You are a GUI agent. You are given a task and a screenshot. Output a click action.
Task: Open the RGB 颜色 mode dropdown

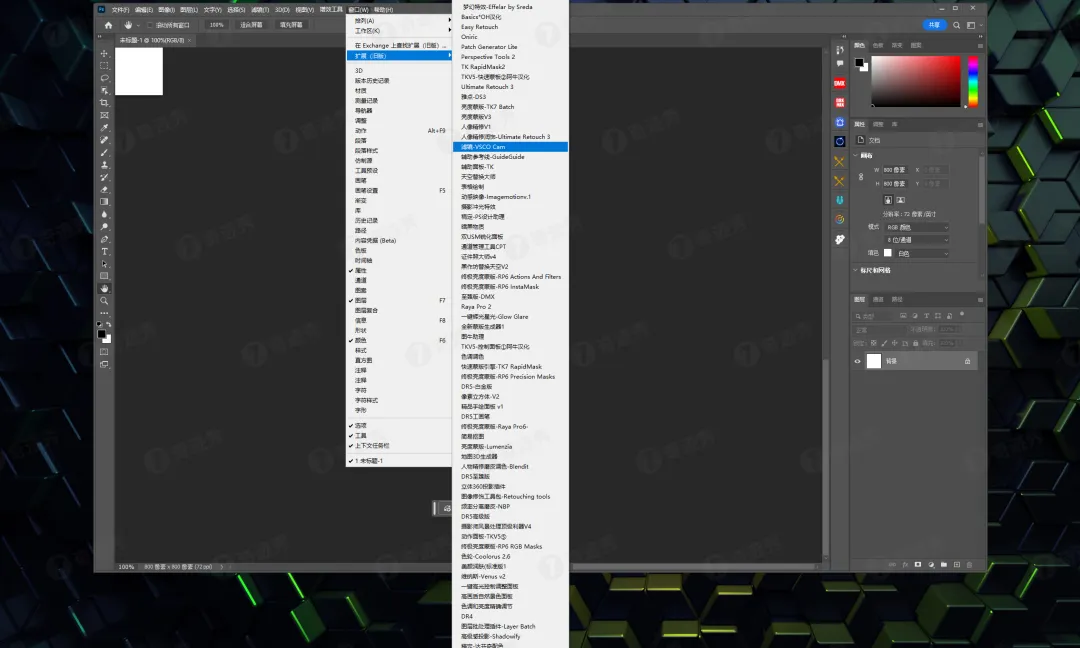(x=917, y=227)
